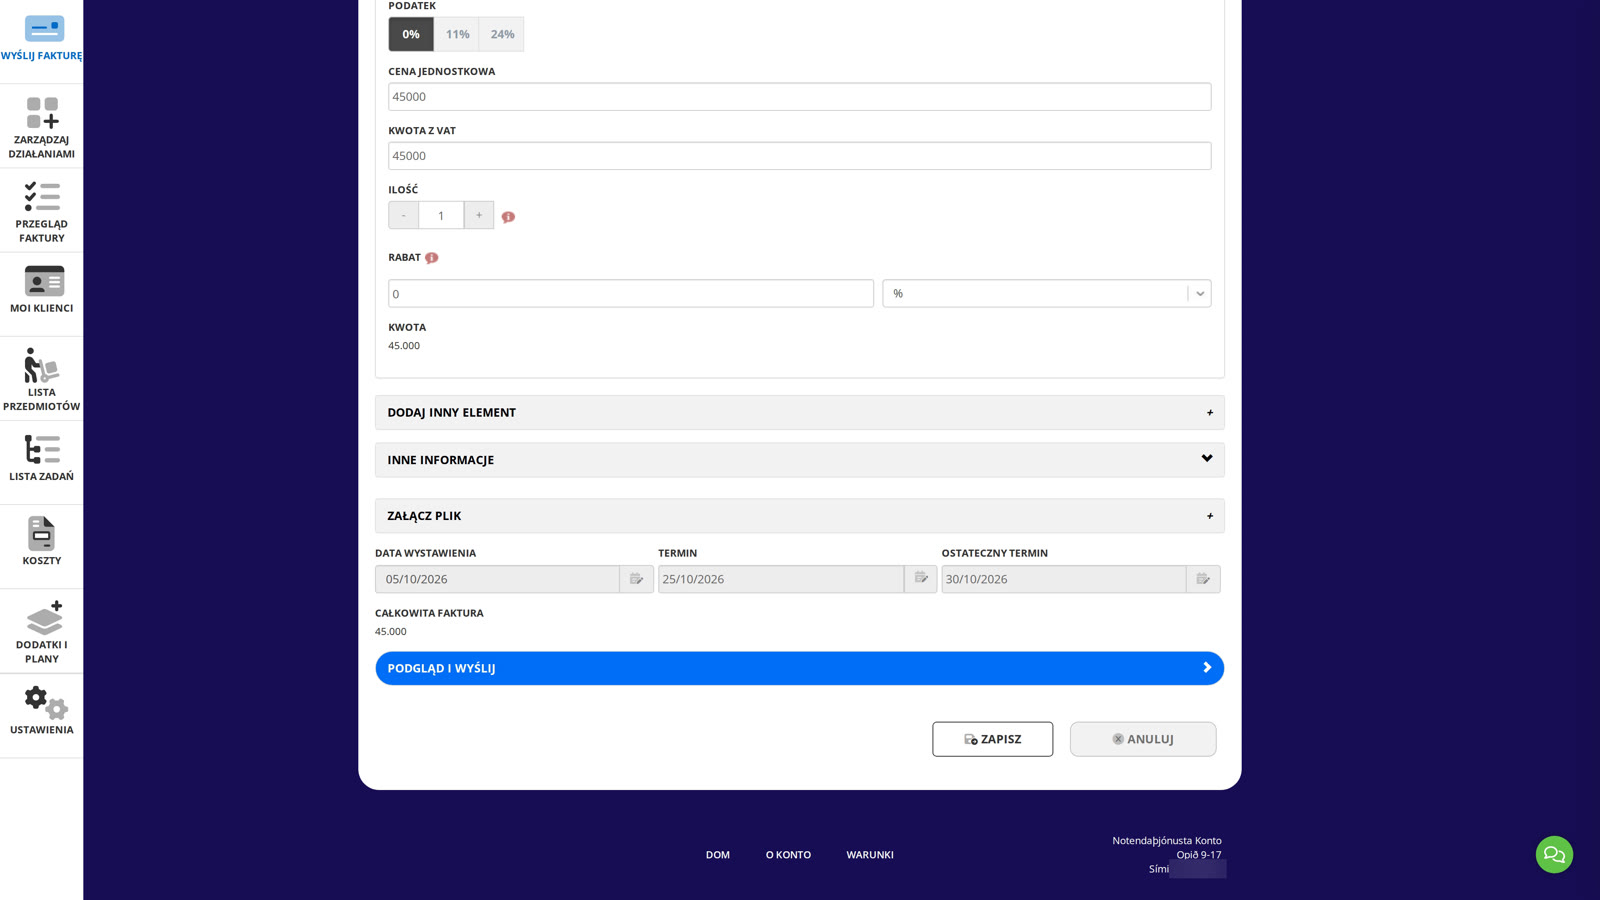1600x900 pixels.
Task: Open the Warunki footer link
Action: coord(870,855)
